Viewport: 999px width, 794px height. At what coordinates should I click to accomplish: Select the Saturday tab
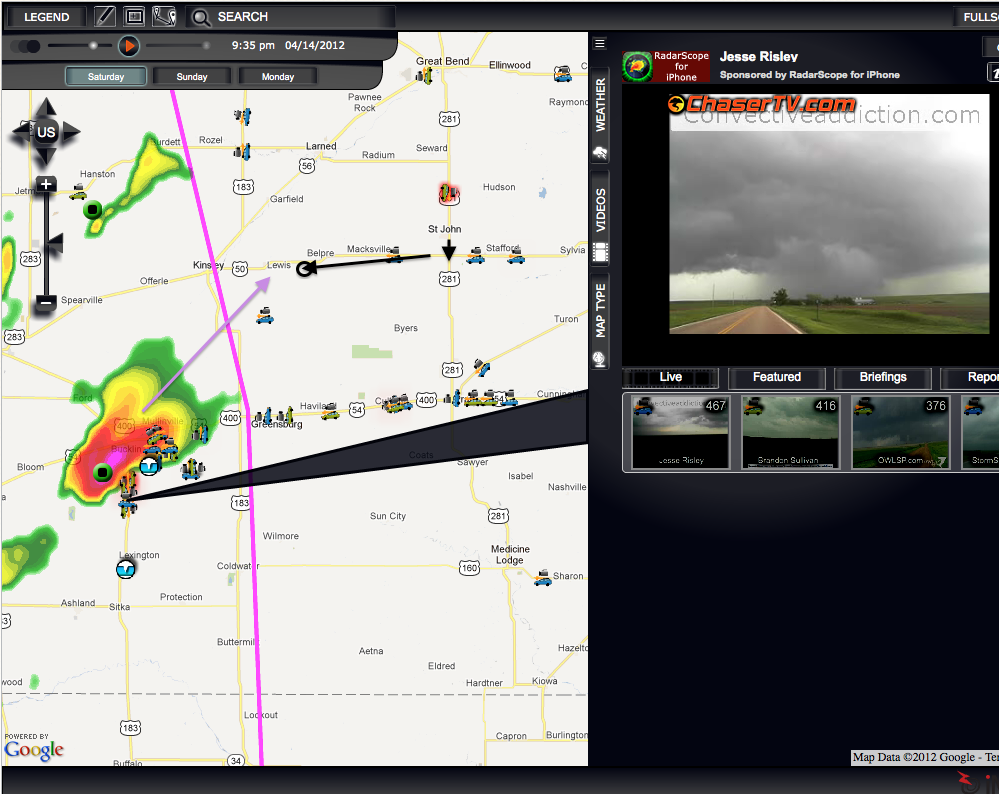pyautogui.click(x=106, y=76)
